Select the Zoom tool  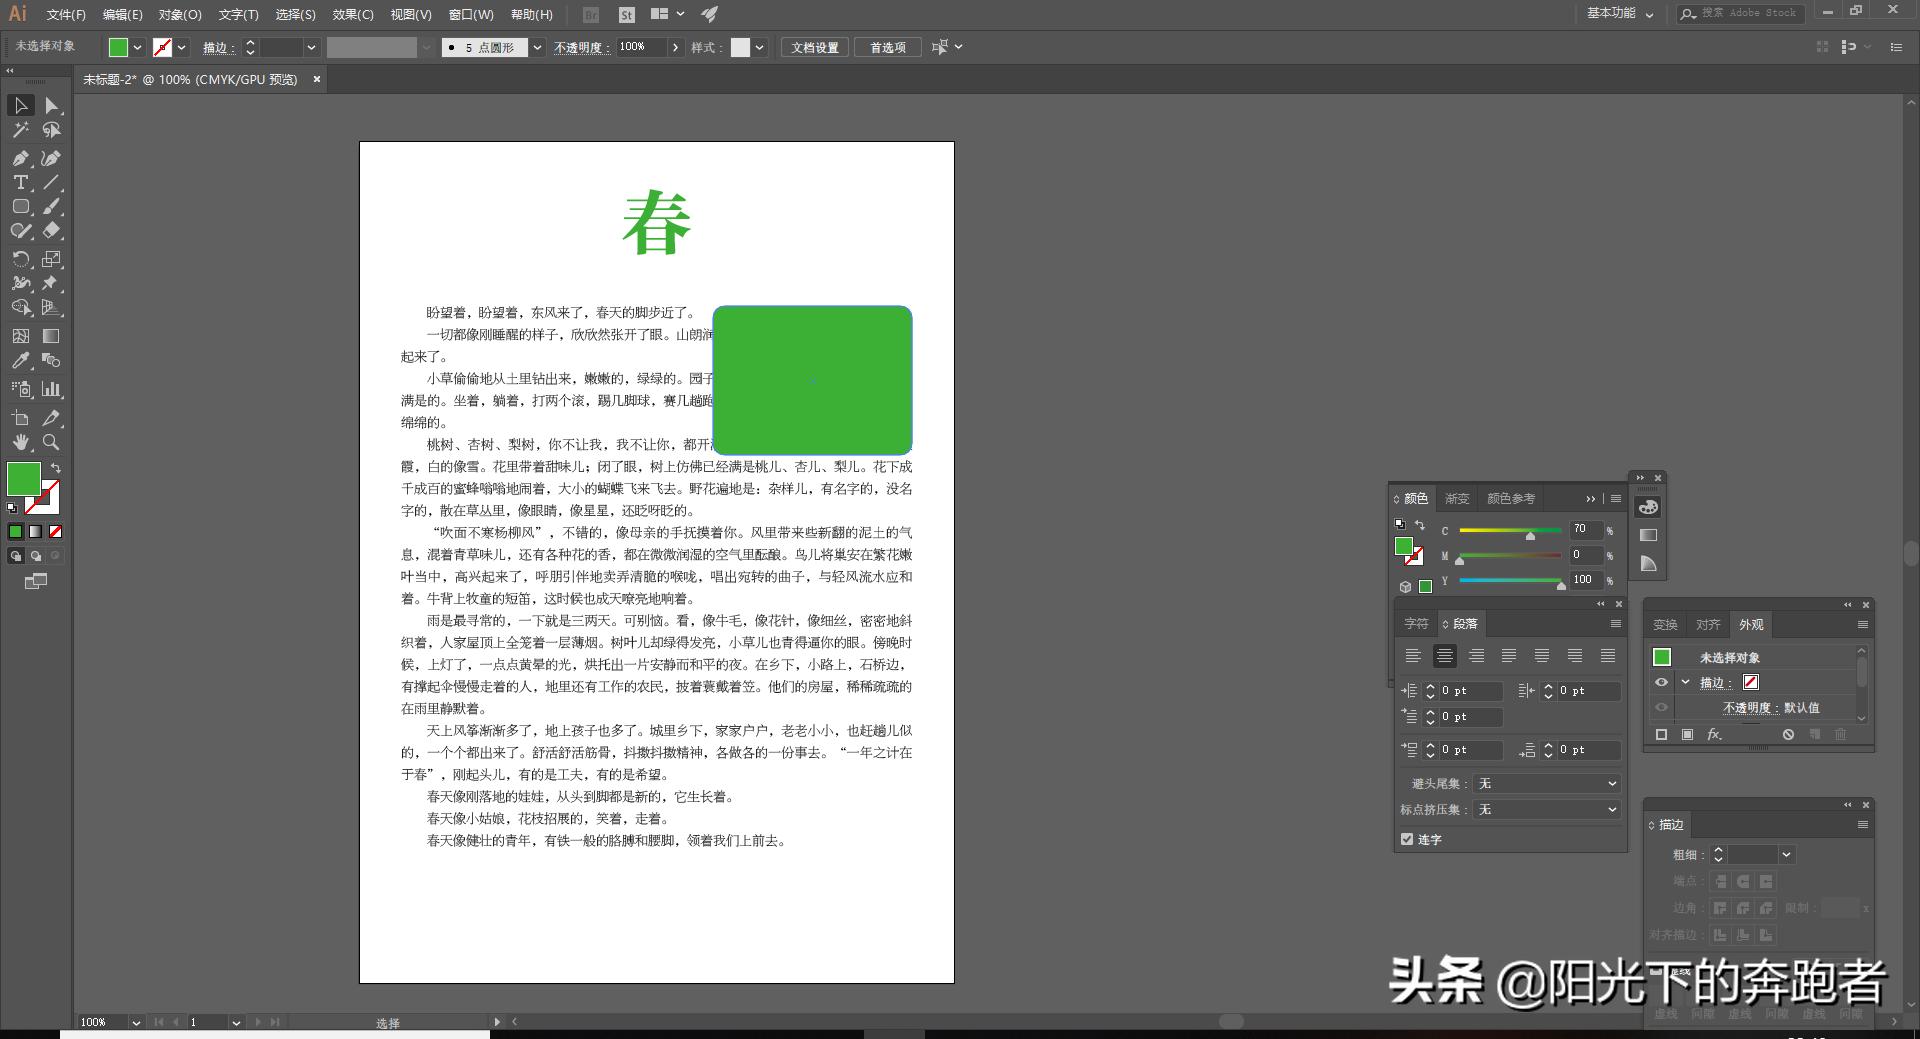(x=52, y=442)
